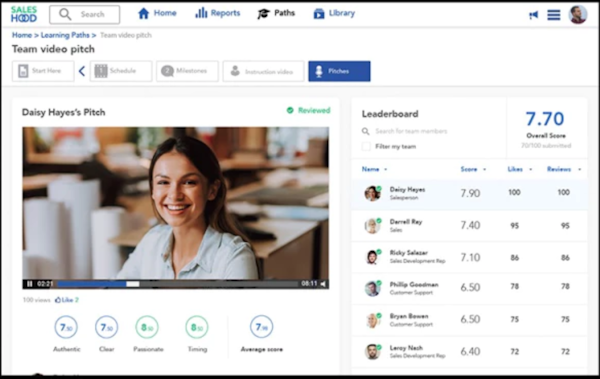Image resolution: width=600 pixels, height=379 pixels.
Task: Click Darrell Ray score 7.40
Action: point(470,225)
